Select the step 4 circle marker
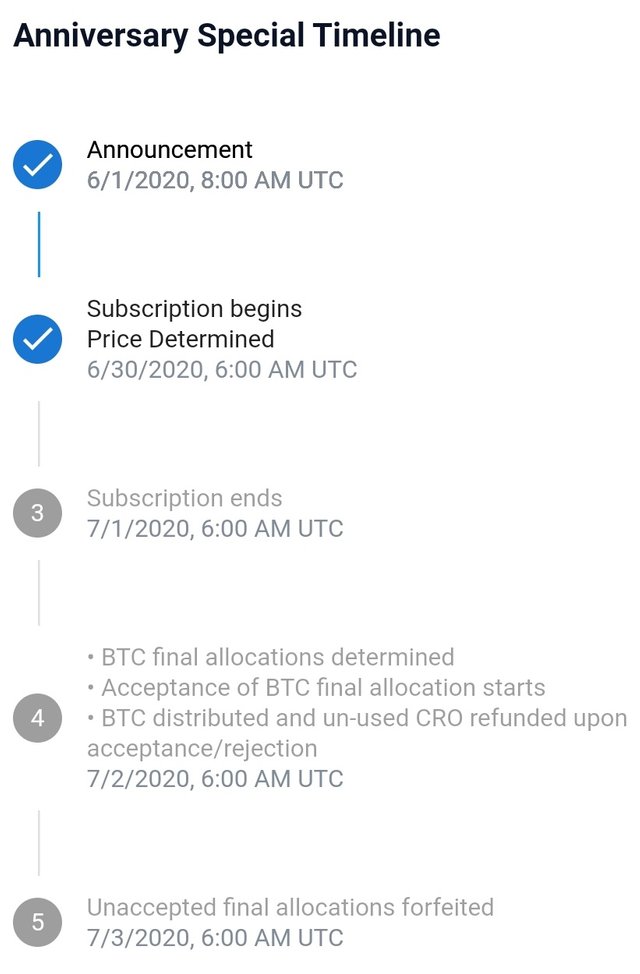 click(x=37, y=718)
